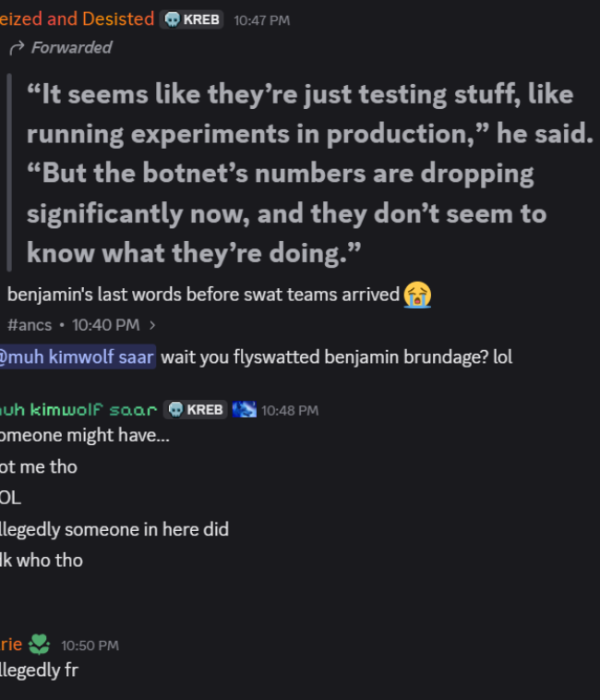Open muh kimwolf saar's profile from username
Screen dimensions: 600x700
click(x=78, y=410)
